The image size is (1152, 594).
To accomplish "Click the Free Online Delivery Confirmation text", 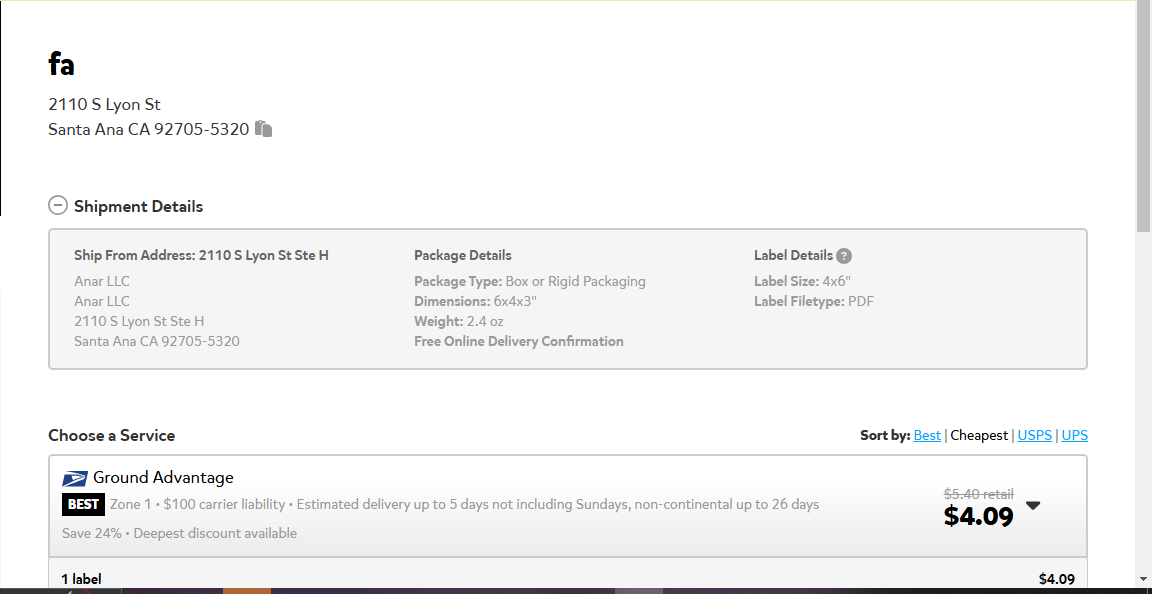I will [x=519, y=341].
